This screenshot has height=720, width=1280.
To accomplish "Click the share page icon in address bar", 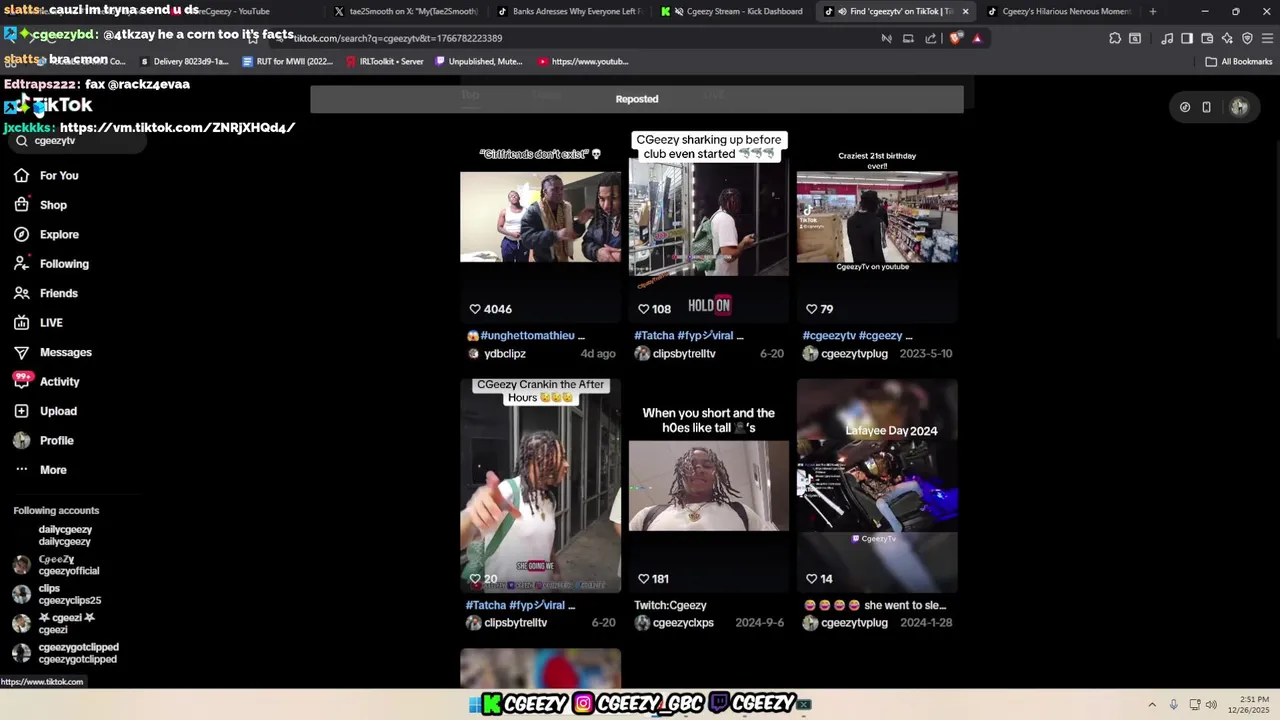I will [x=931, y=38].
